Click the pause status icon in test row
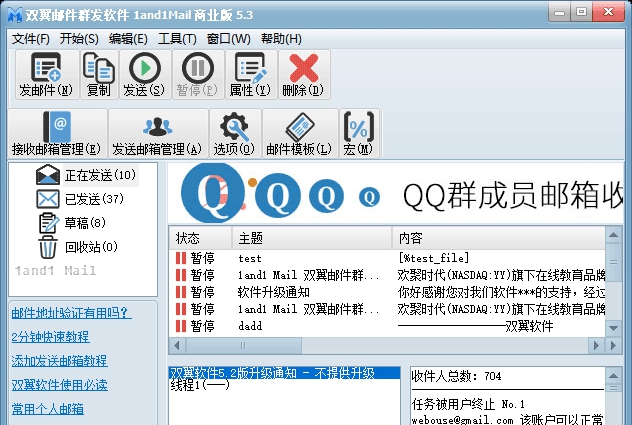The height and width of the screenshot is (425, 632). coord(181,258)
